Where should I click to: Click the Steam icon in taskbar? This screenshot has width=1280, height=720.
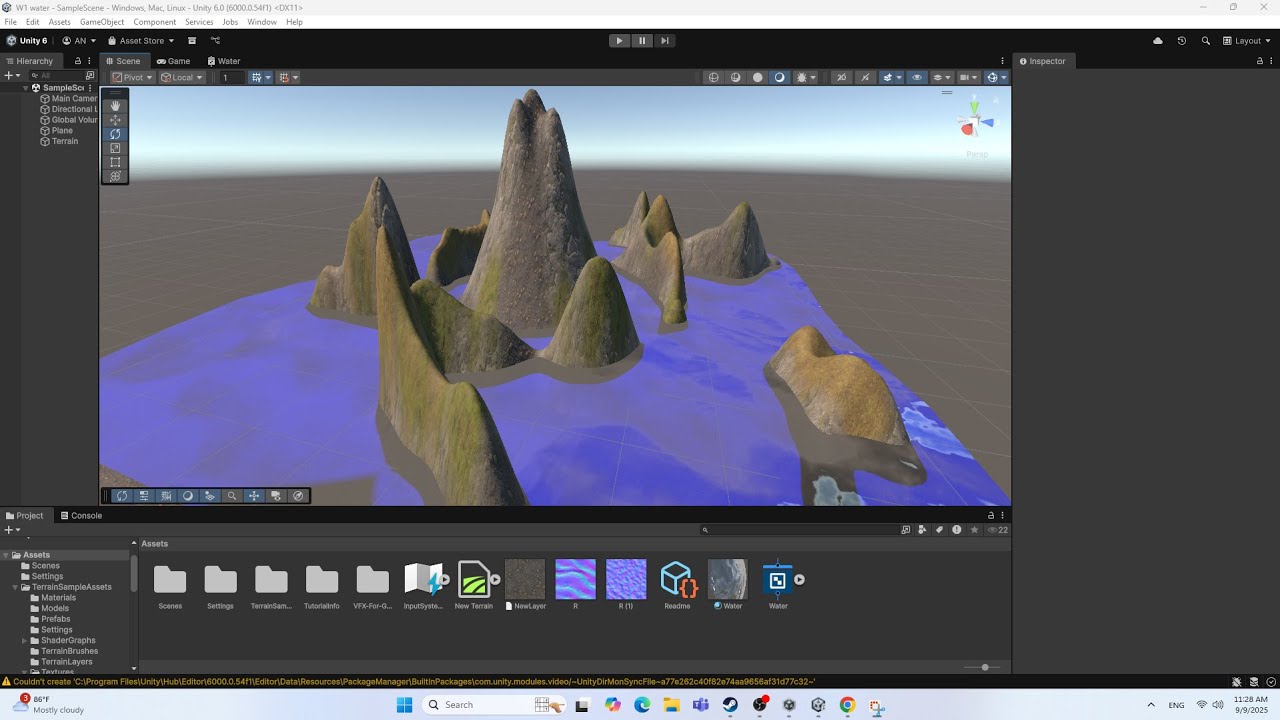click(x=731, y=705)
